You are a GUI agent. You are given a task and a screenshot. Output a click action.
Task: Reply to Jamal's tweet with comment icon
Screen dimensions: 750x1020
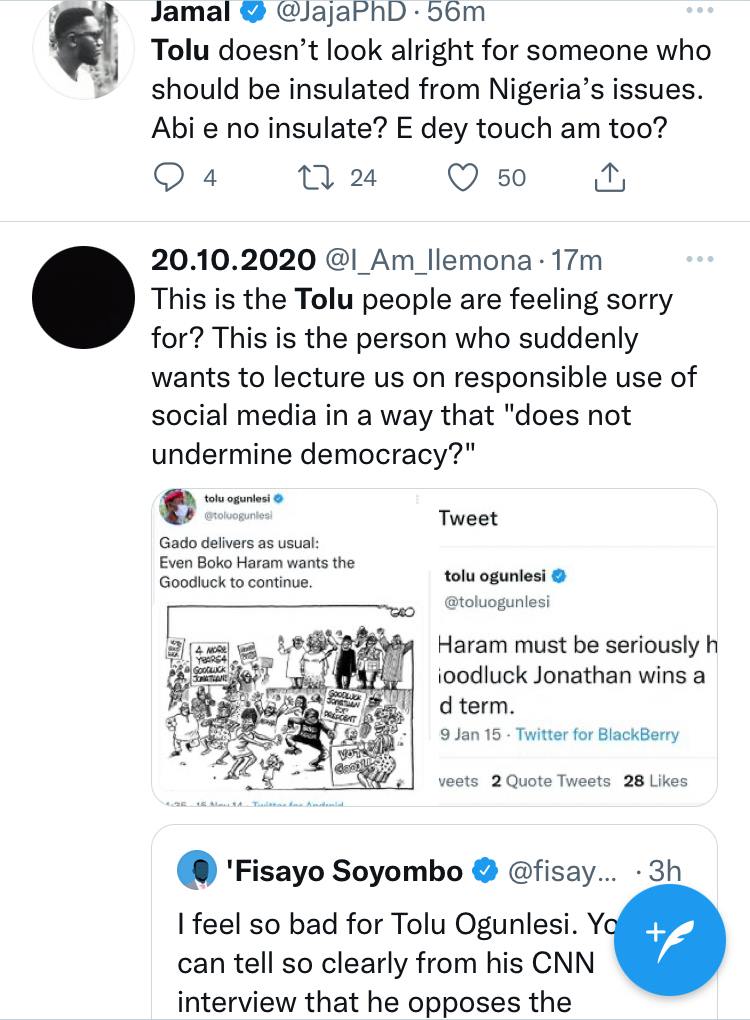[x=171, y=178]
